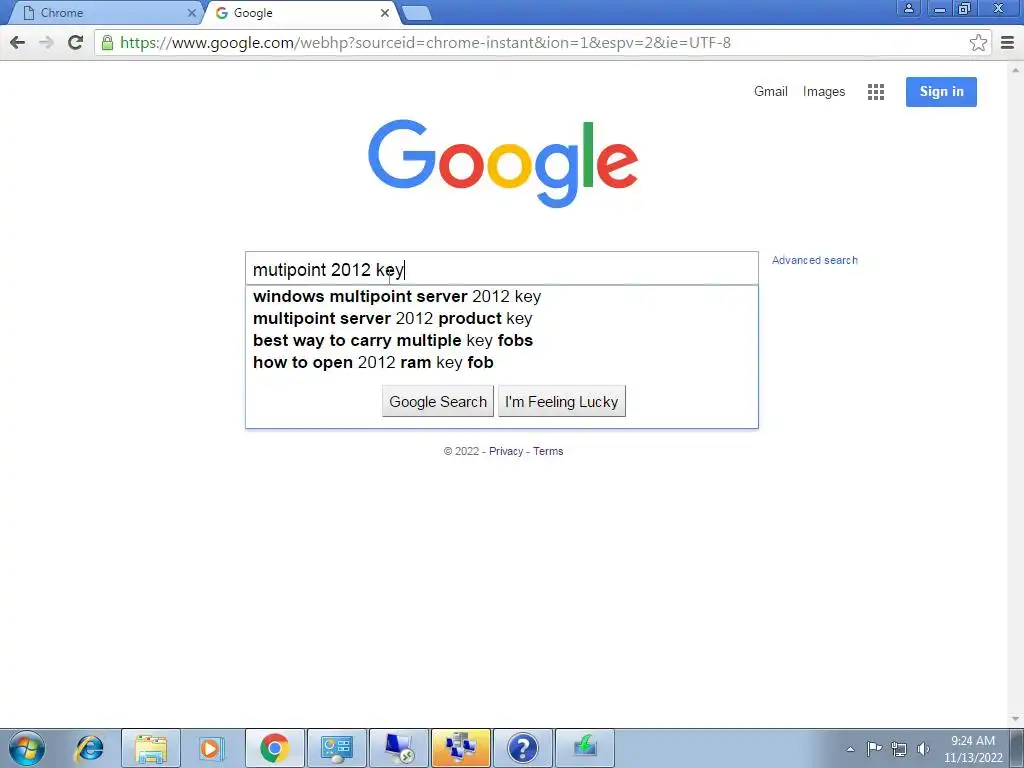Open Windows Media Player taskbar icon
Viewport: 1024px width, 768px height.
pos(212,748)
